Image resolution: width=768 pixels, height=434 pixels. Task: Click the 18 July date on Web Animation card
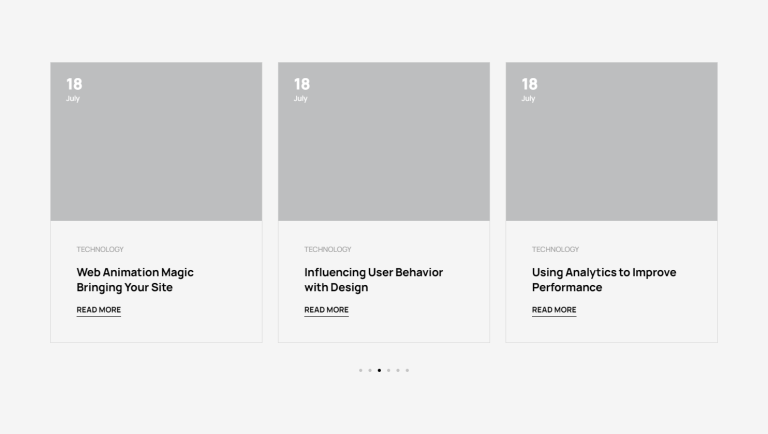pos(74,88)
